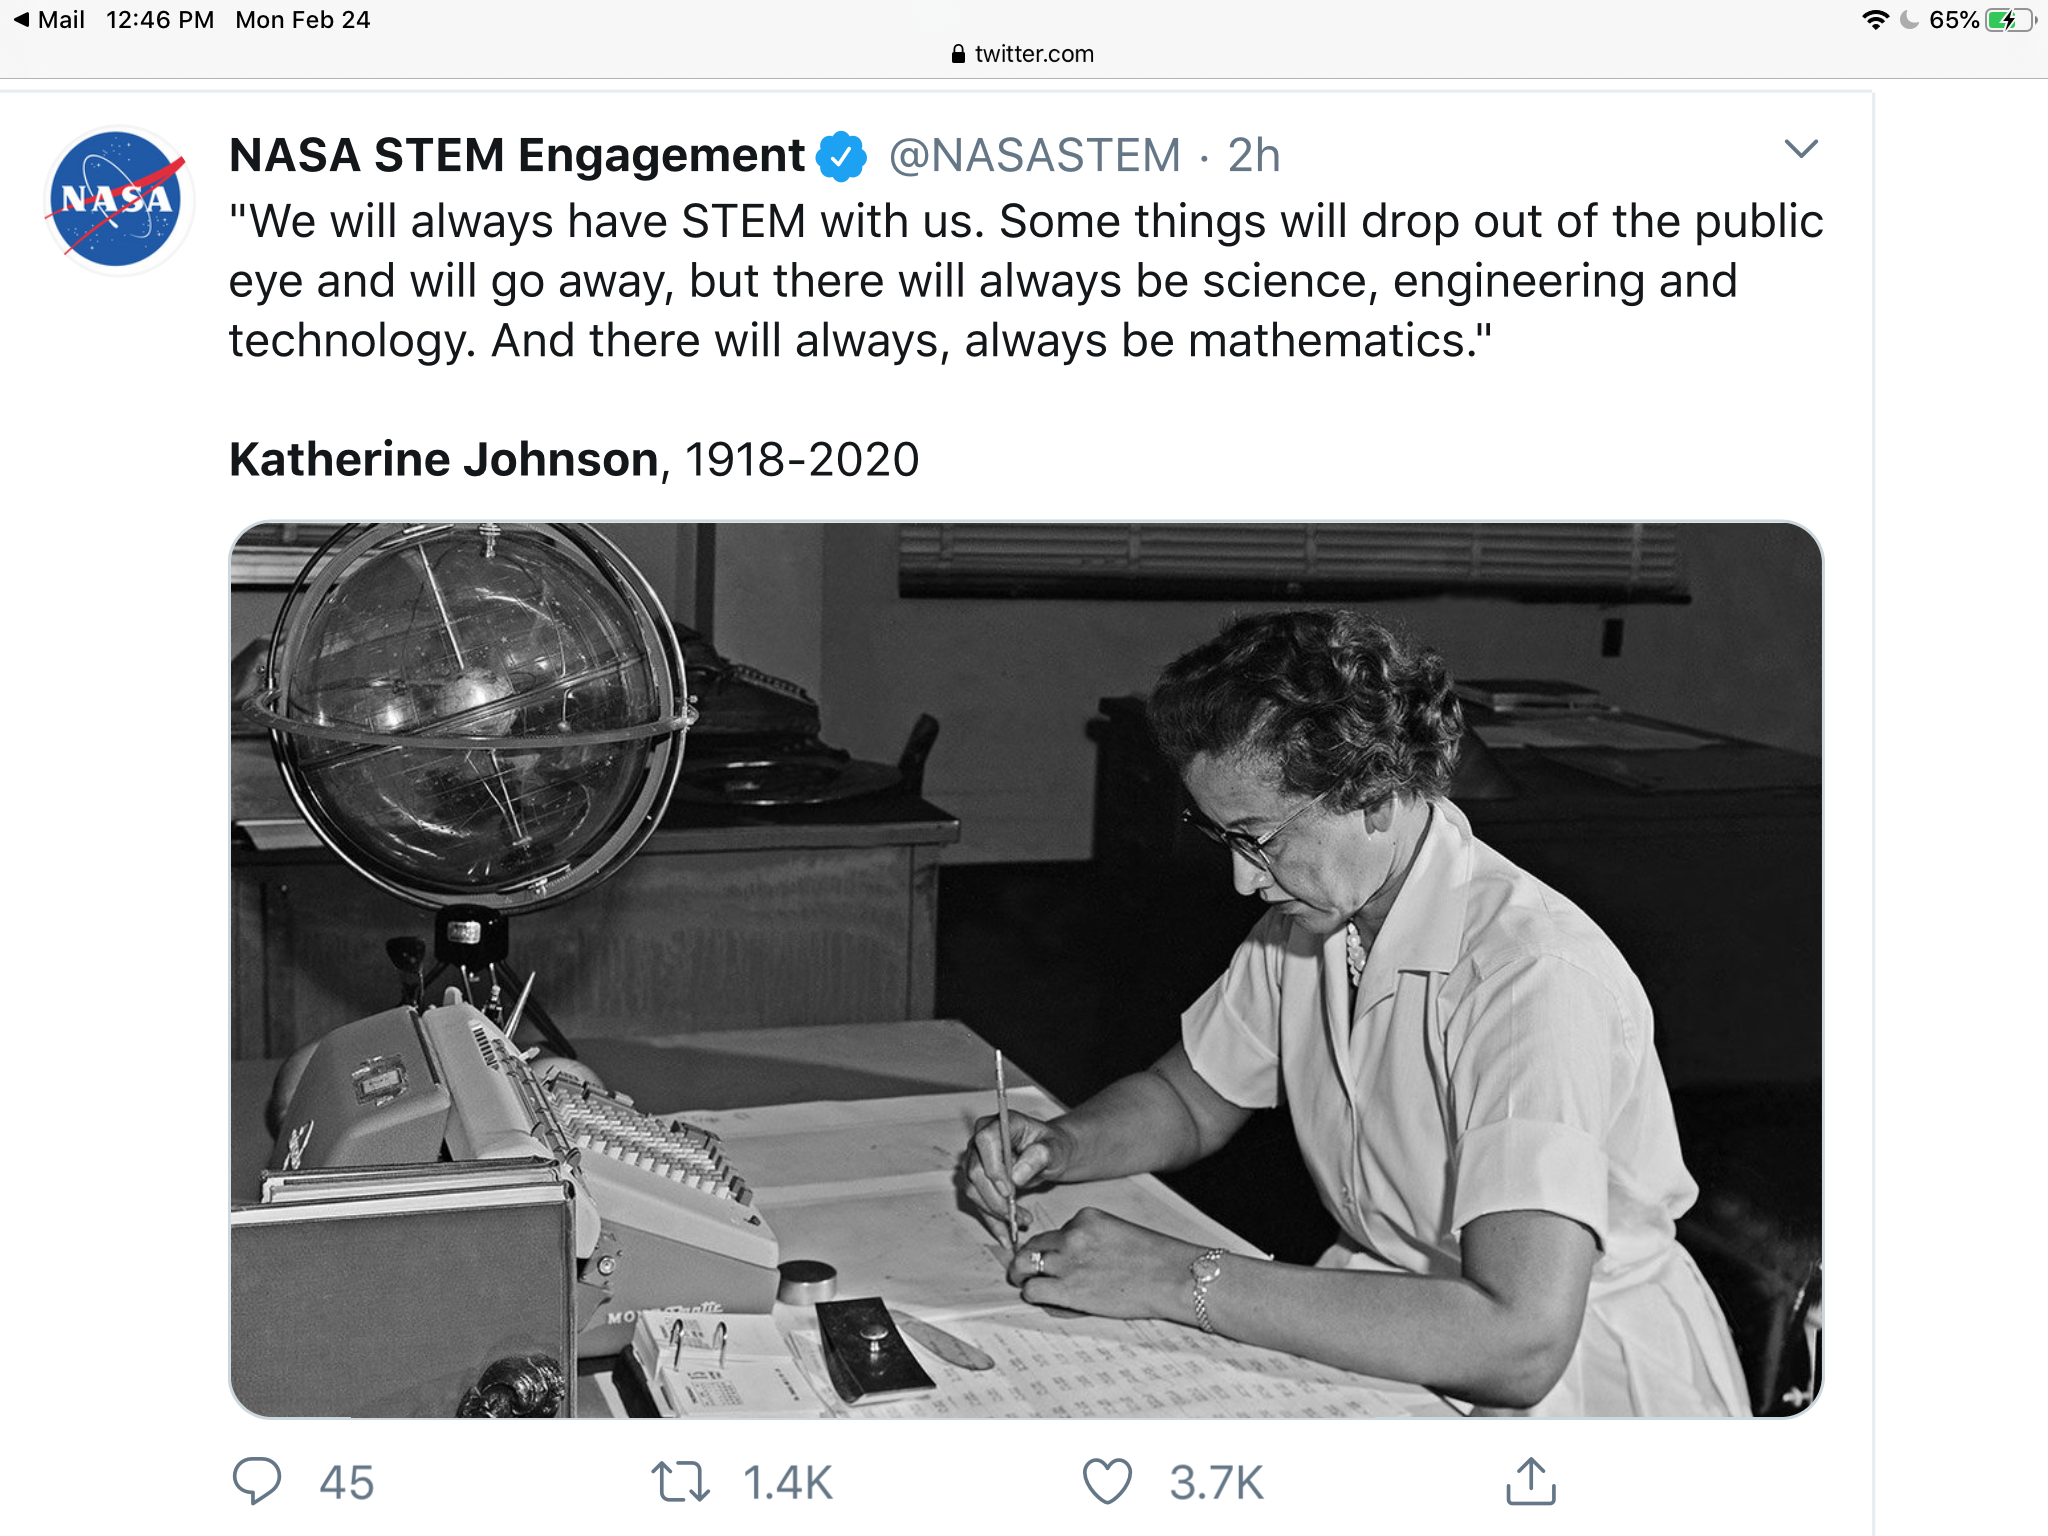Expand the tweet options chevron
The width and height of the screenshot is (2048, 1536).
coord(1800,149)
